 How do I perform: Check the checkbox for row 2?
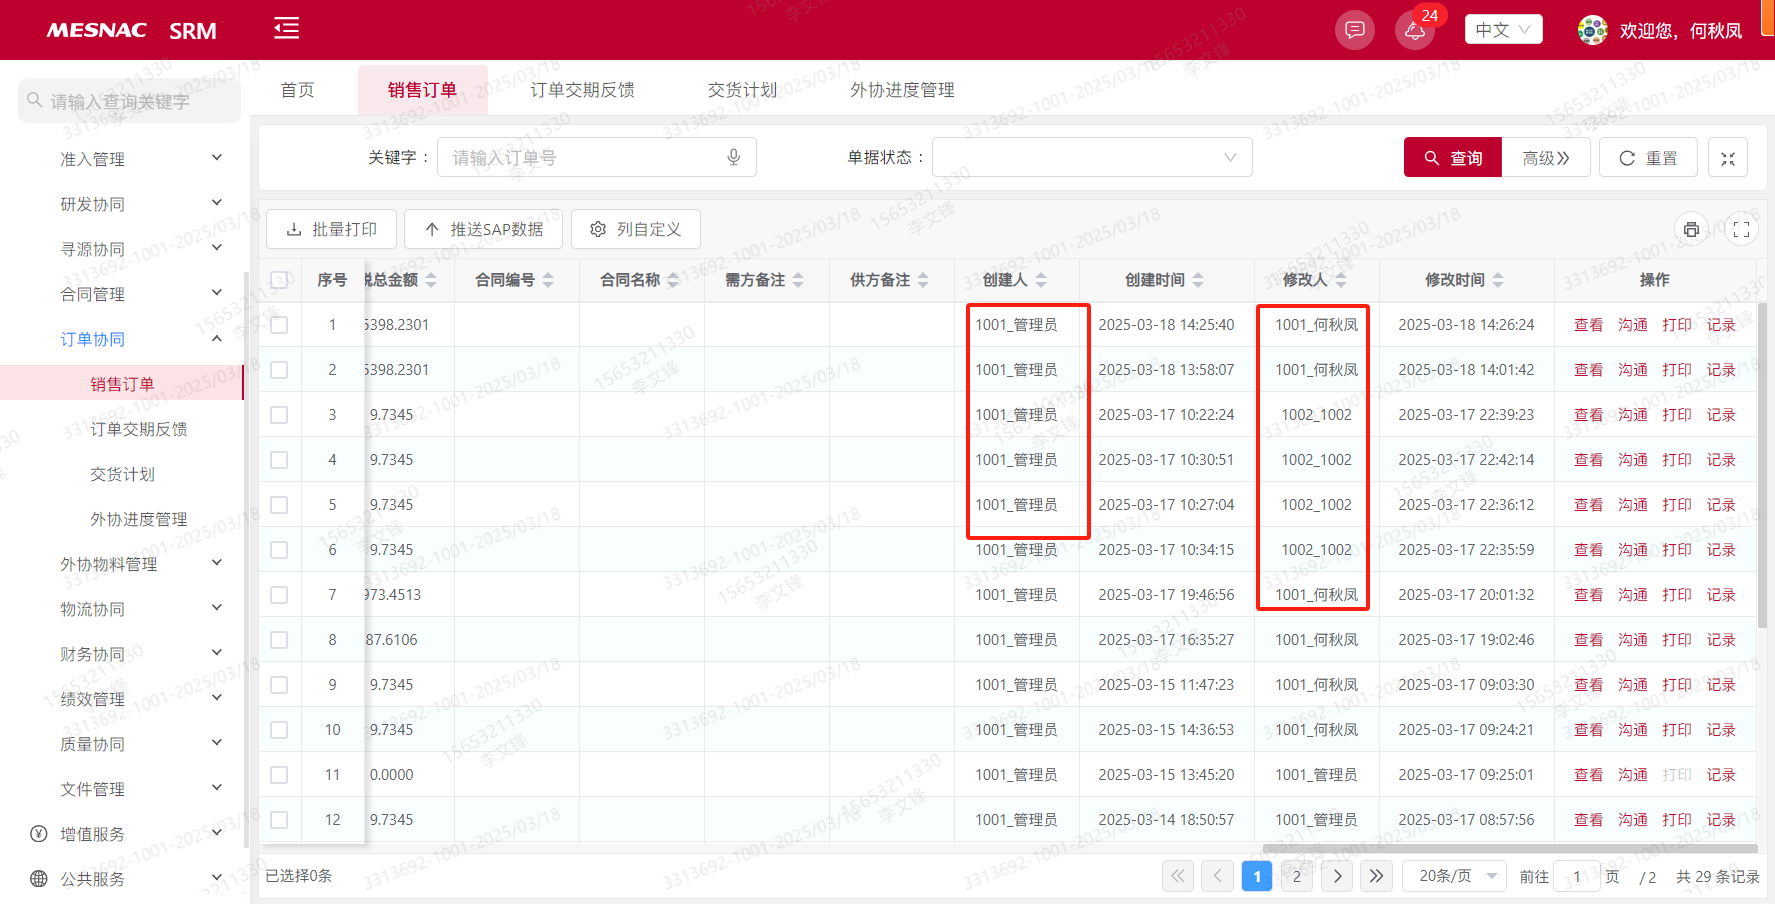(x=279, y=370)
